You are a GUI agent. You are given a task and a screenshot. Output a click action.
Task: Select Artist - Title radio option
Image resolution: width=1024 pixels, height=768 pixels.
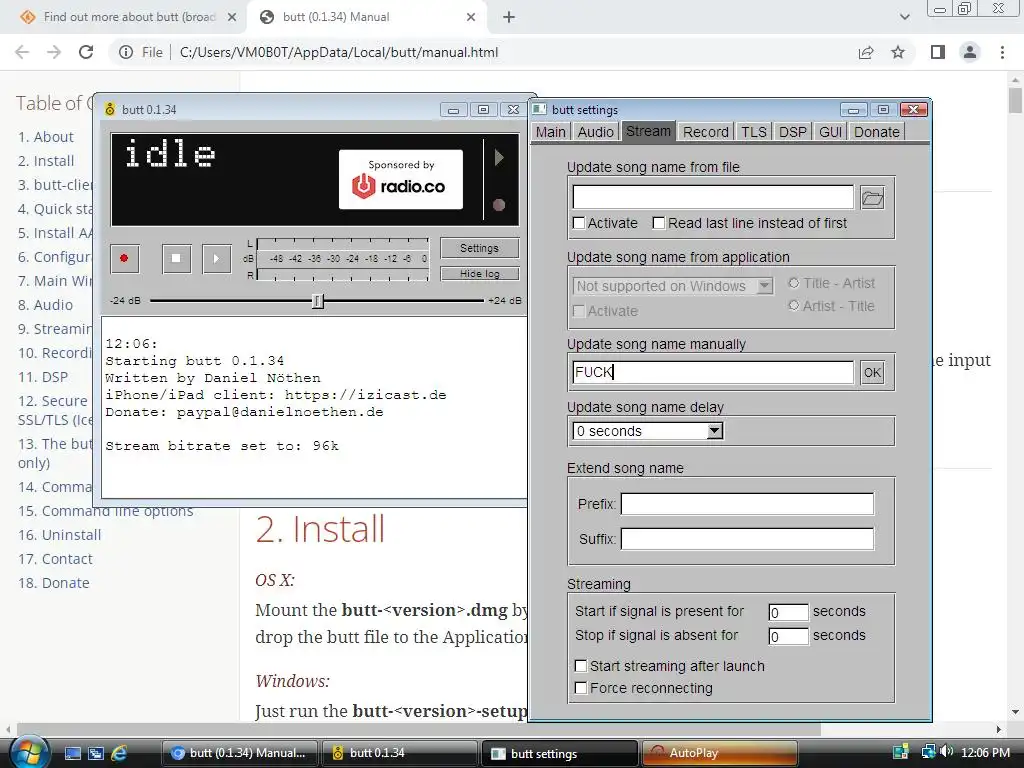click(793, 306)
